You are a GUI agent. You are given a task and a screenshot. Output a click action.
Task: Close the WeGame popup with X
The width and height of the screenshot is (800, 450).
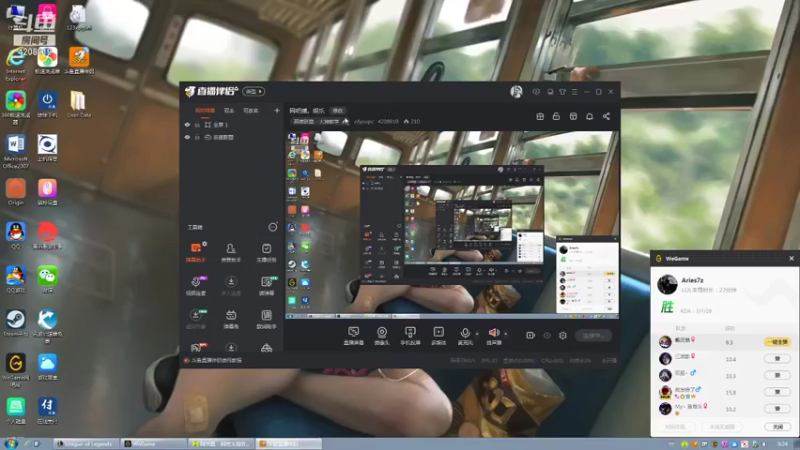coord(791,259)
